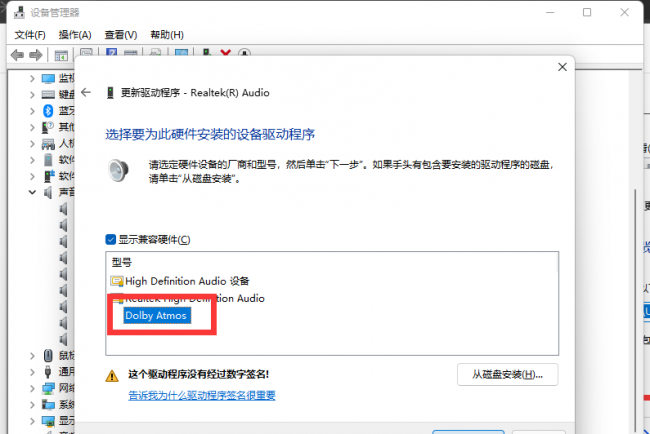
Task: Open the 查看(V) menu
Action: coord(121,35)
